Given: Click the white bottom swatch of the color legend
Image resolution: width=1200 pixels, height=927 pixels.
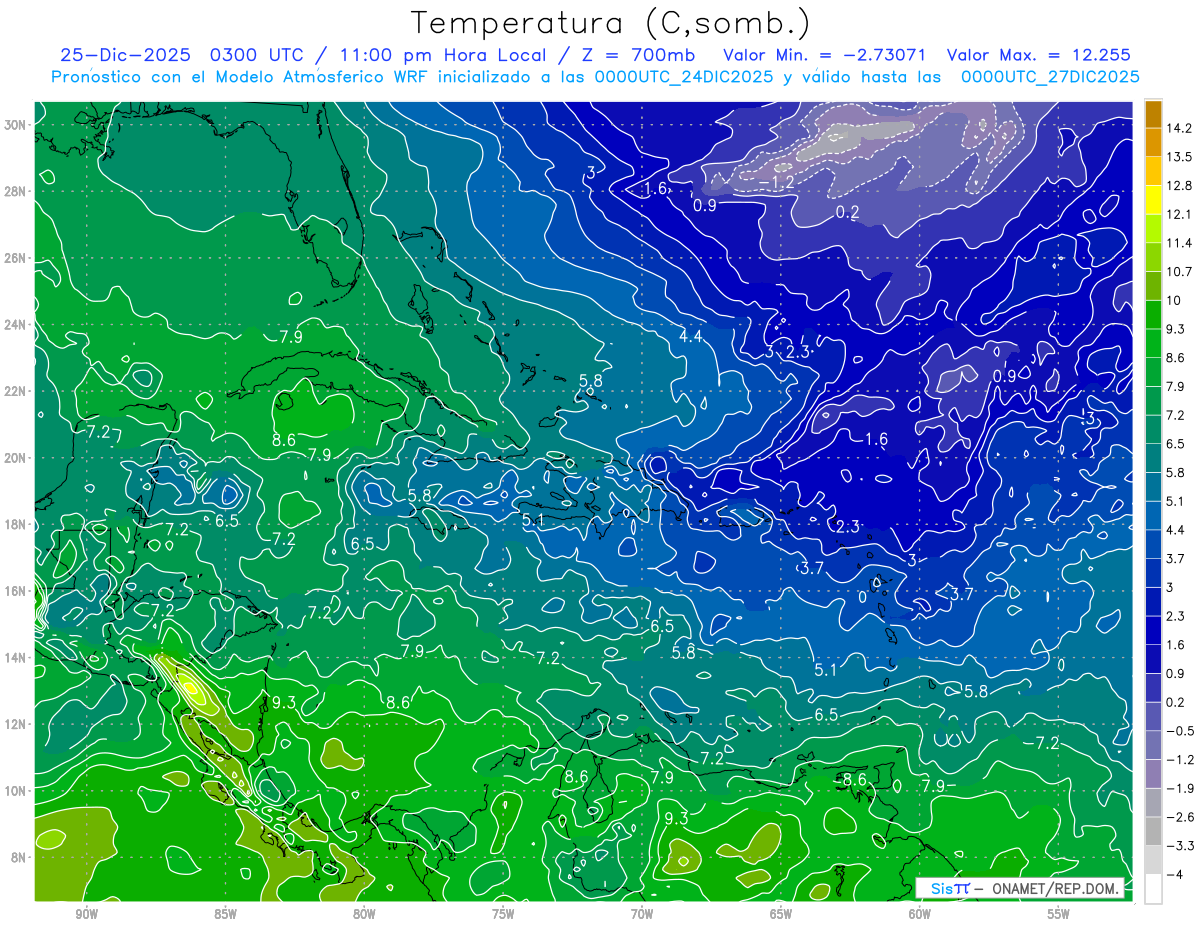Looking at the screenshot, I should pos(1154,888).
